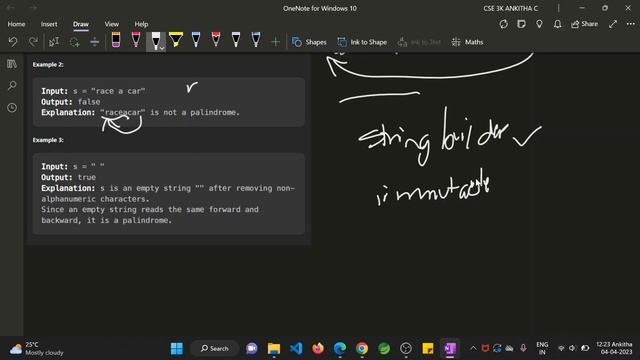Open Firefox from taskbar
This screenshot has height=360, width=640.
[318, 349]
